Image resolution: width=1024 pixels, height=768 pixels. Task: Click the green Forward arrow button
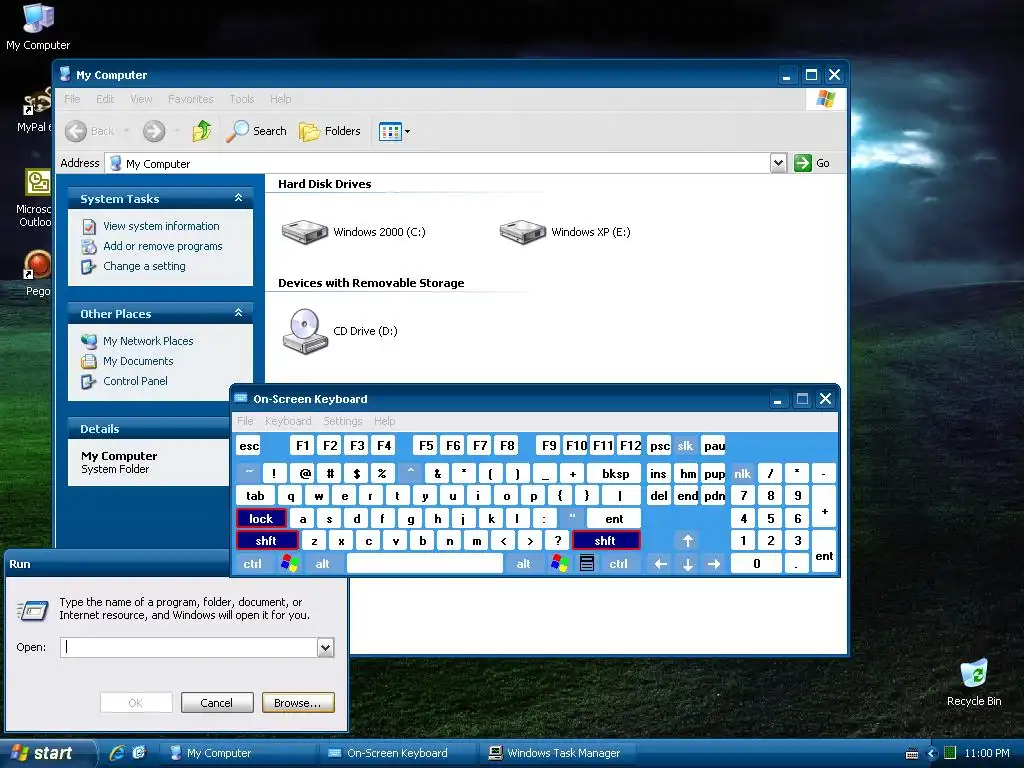click(x=154, y=131)
